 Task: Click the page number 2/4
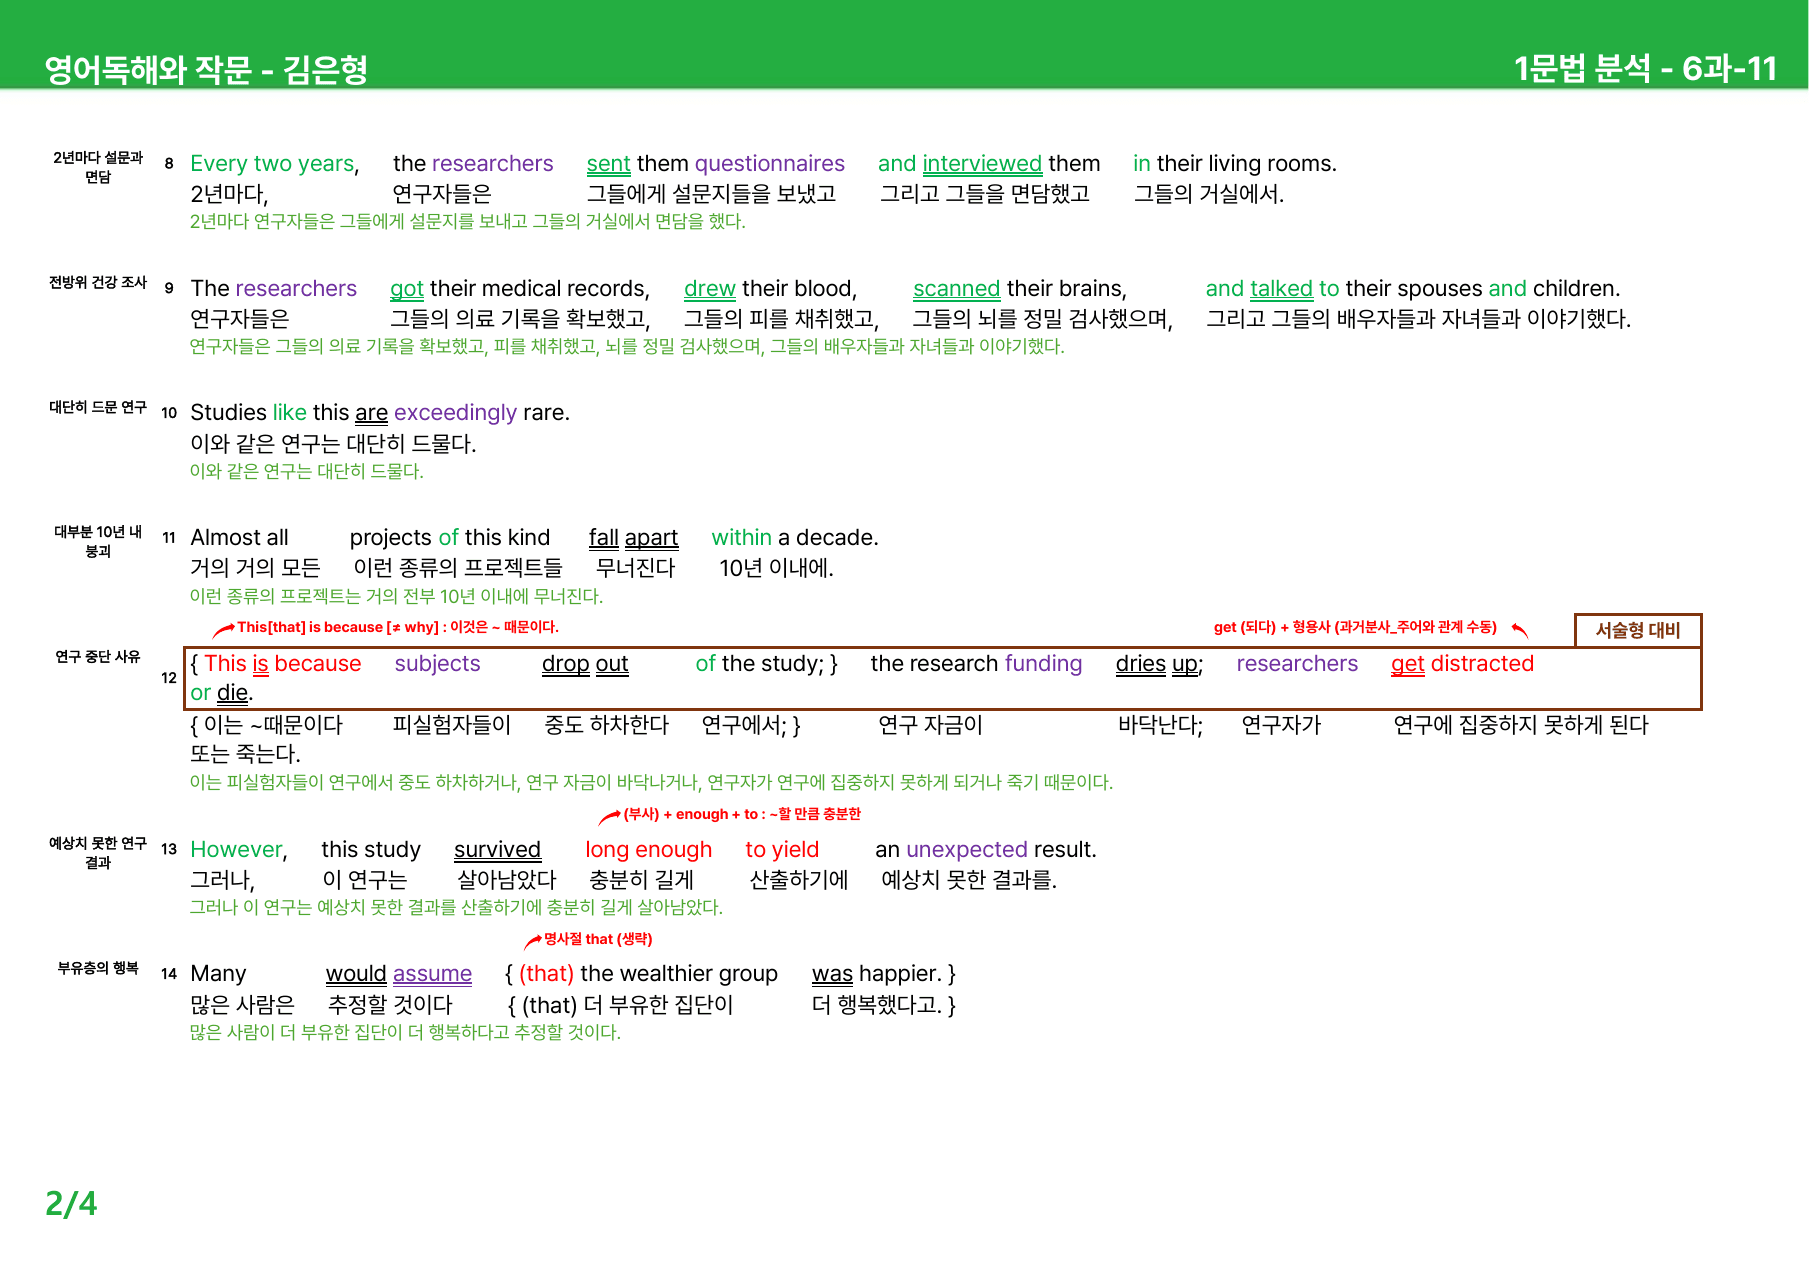(71, 1203)
